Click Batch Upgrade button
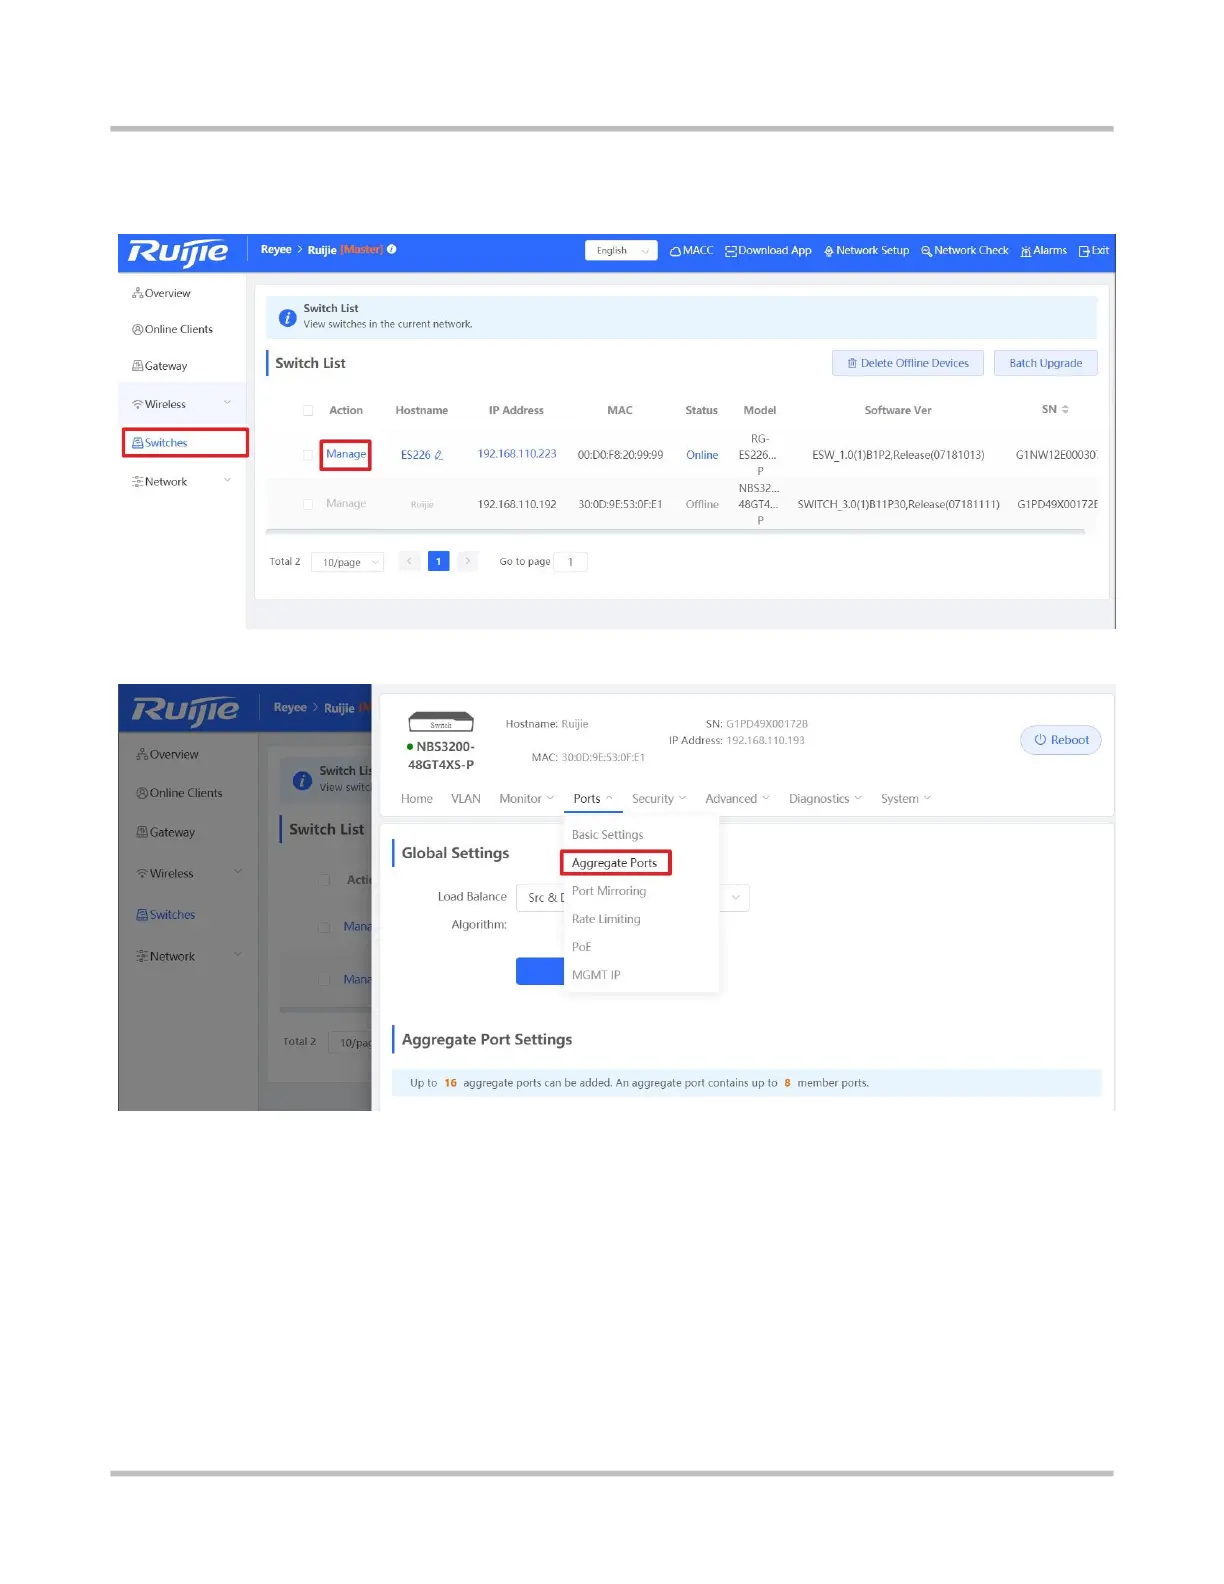1224x1584 pixels. (x=1046, y=363)
